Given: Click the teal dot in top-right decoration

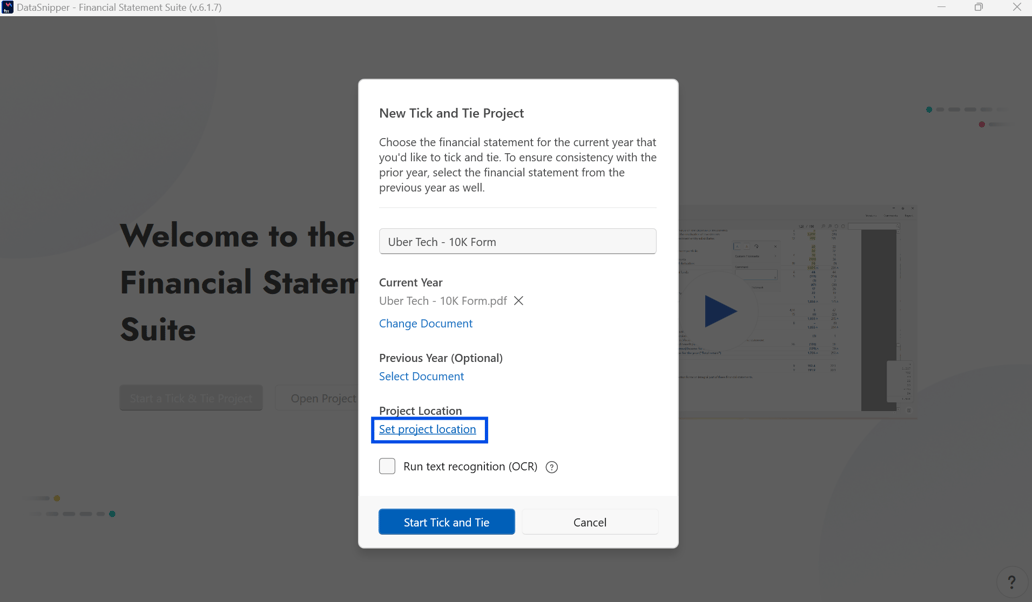Looking at the screenshot, I should point(929,110).
